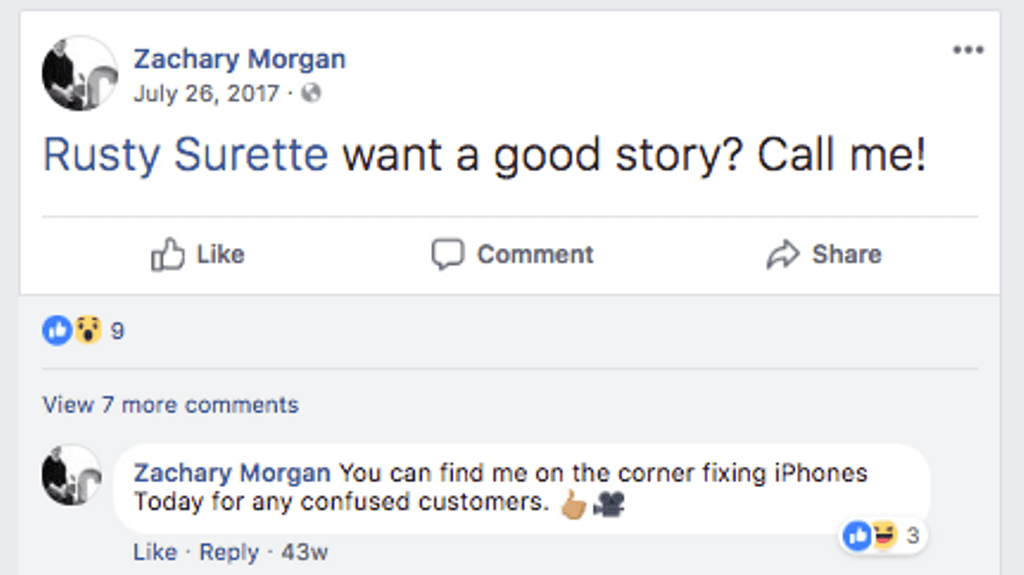This screenshot has height=575, width=1024.
Task: Open the post options three-dot menu
Action: coord(967,50)
